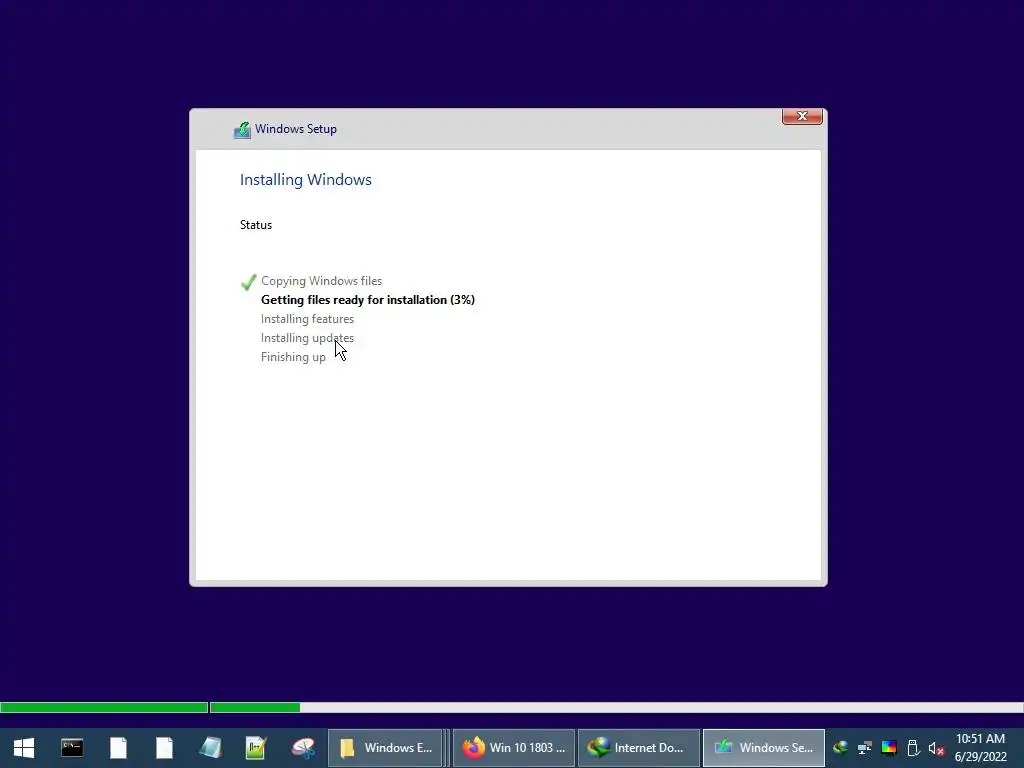Click the first completed green progress bar segment
This screenshot has height=768, width=1024.
coord(104,707)
